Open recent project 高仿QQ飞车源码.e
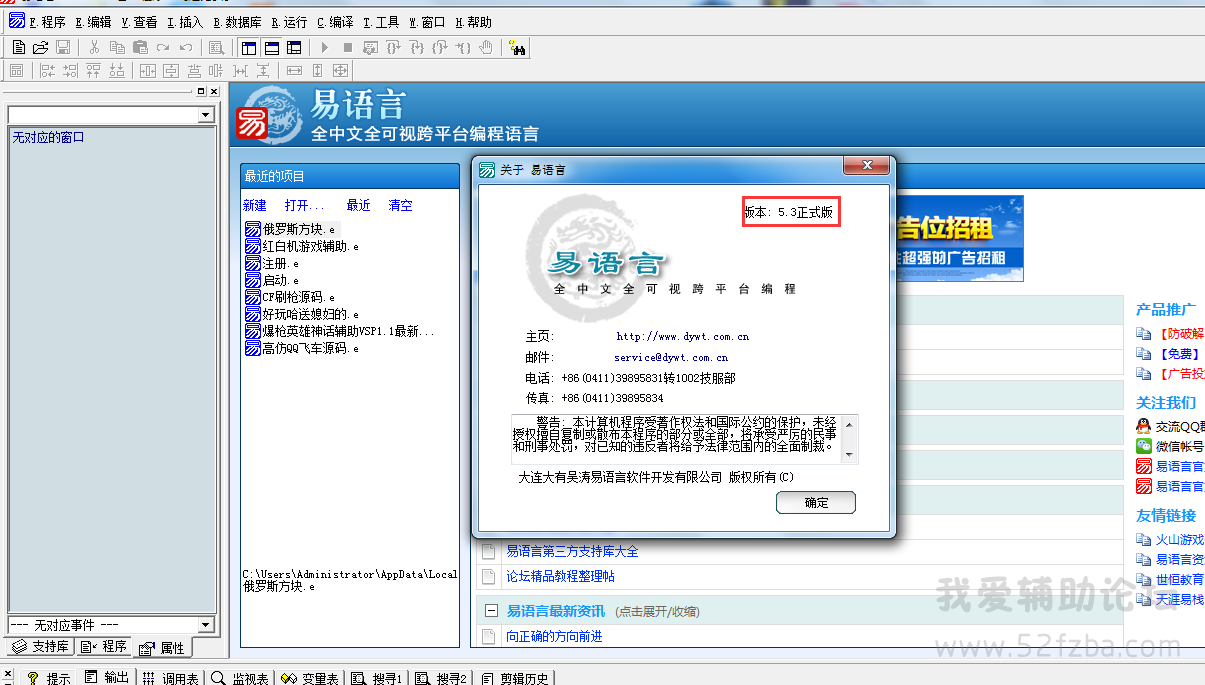Screen dimensions: 1205x685 point(302,348)
